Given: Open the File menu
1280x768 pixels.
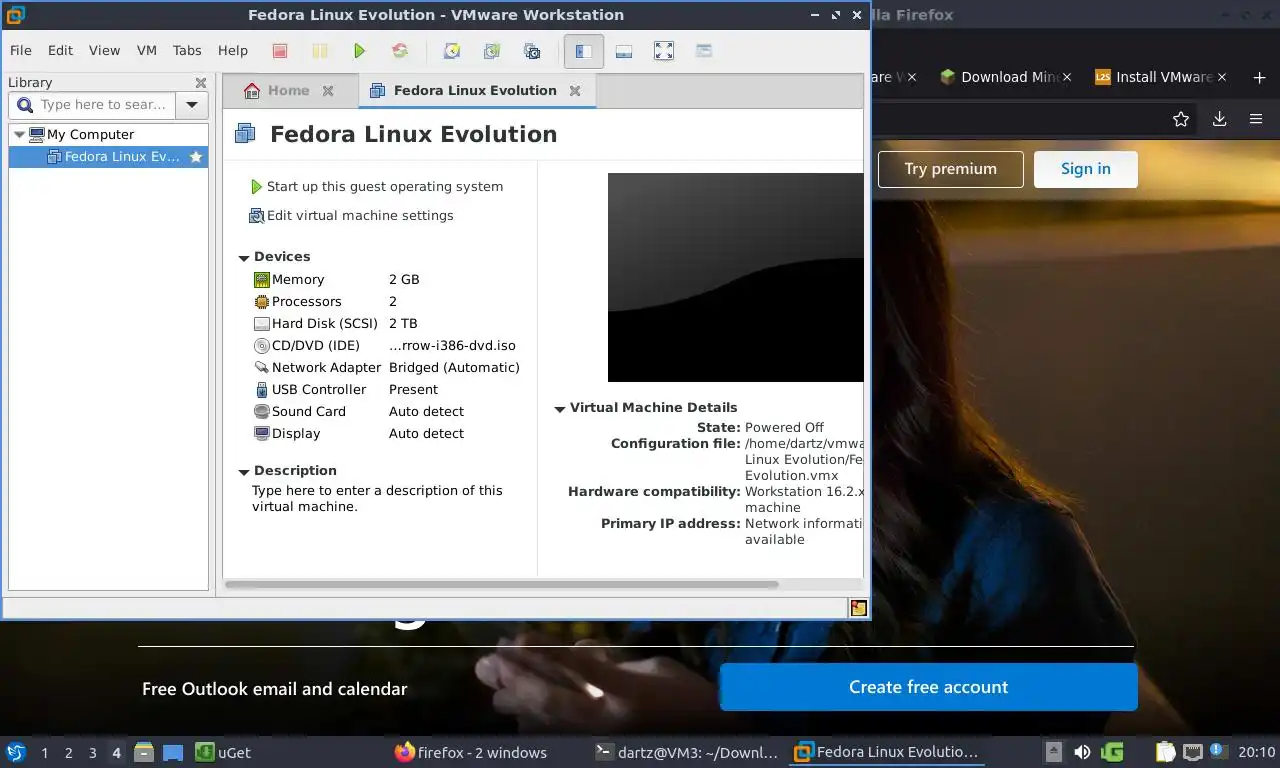Looking at the screenshot, I should [x=21, y=50].
